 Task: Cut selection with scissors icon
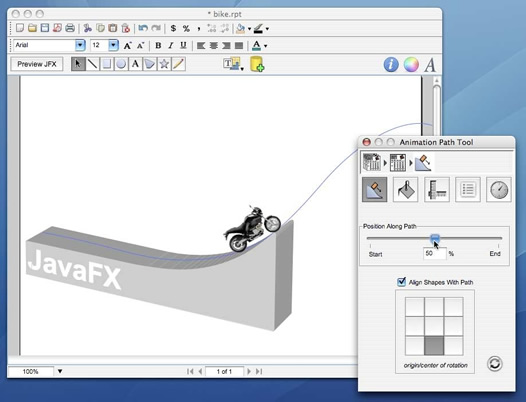coord(88,28)
